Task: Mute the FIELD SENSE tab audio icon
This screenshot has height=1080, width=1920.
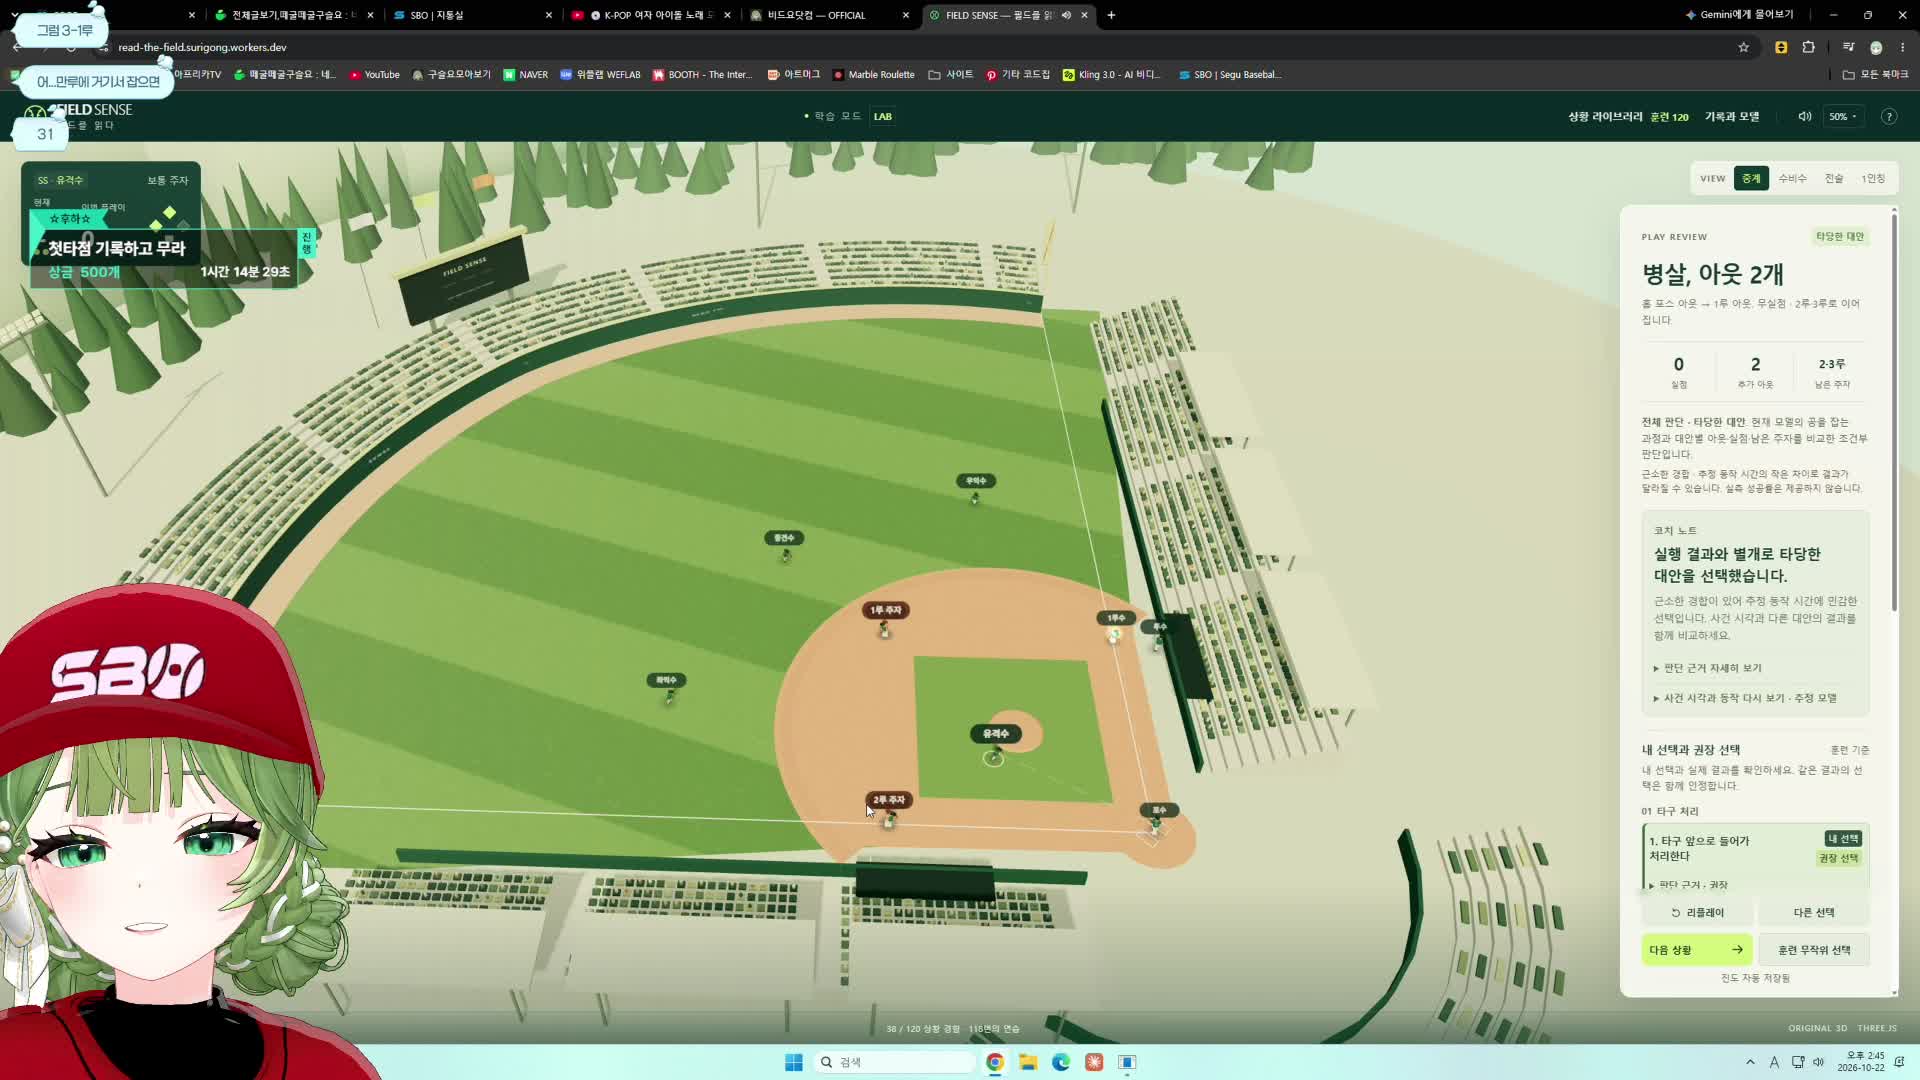Action: click(x=1066, y=15)
